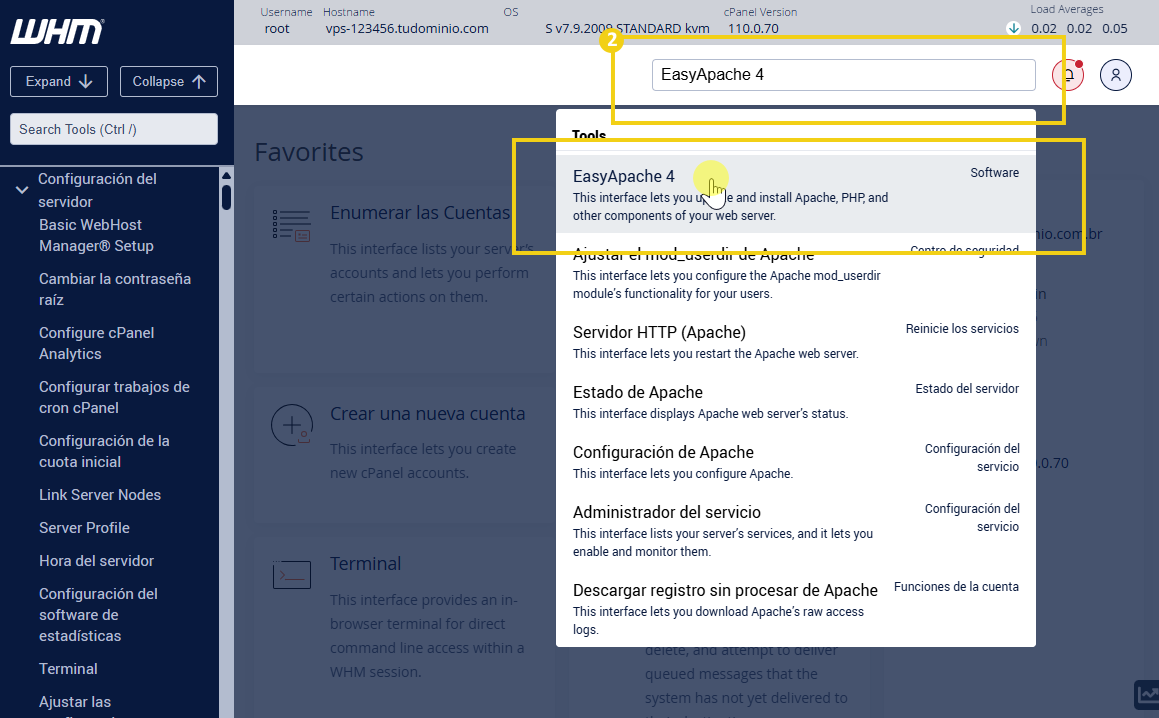1159x718 pixels.
Task: Click the hostname vps-123456.tudominio.com
Action: tap(407, 28)
